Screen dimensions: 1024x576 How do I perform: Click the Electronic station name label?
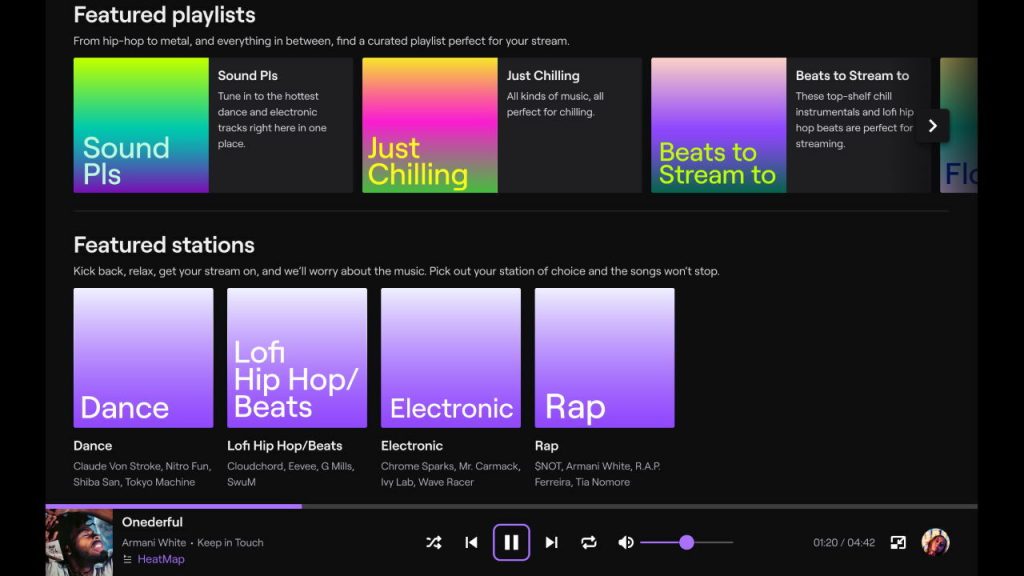411,445
